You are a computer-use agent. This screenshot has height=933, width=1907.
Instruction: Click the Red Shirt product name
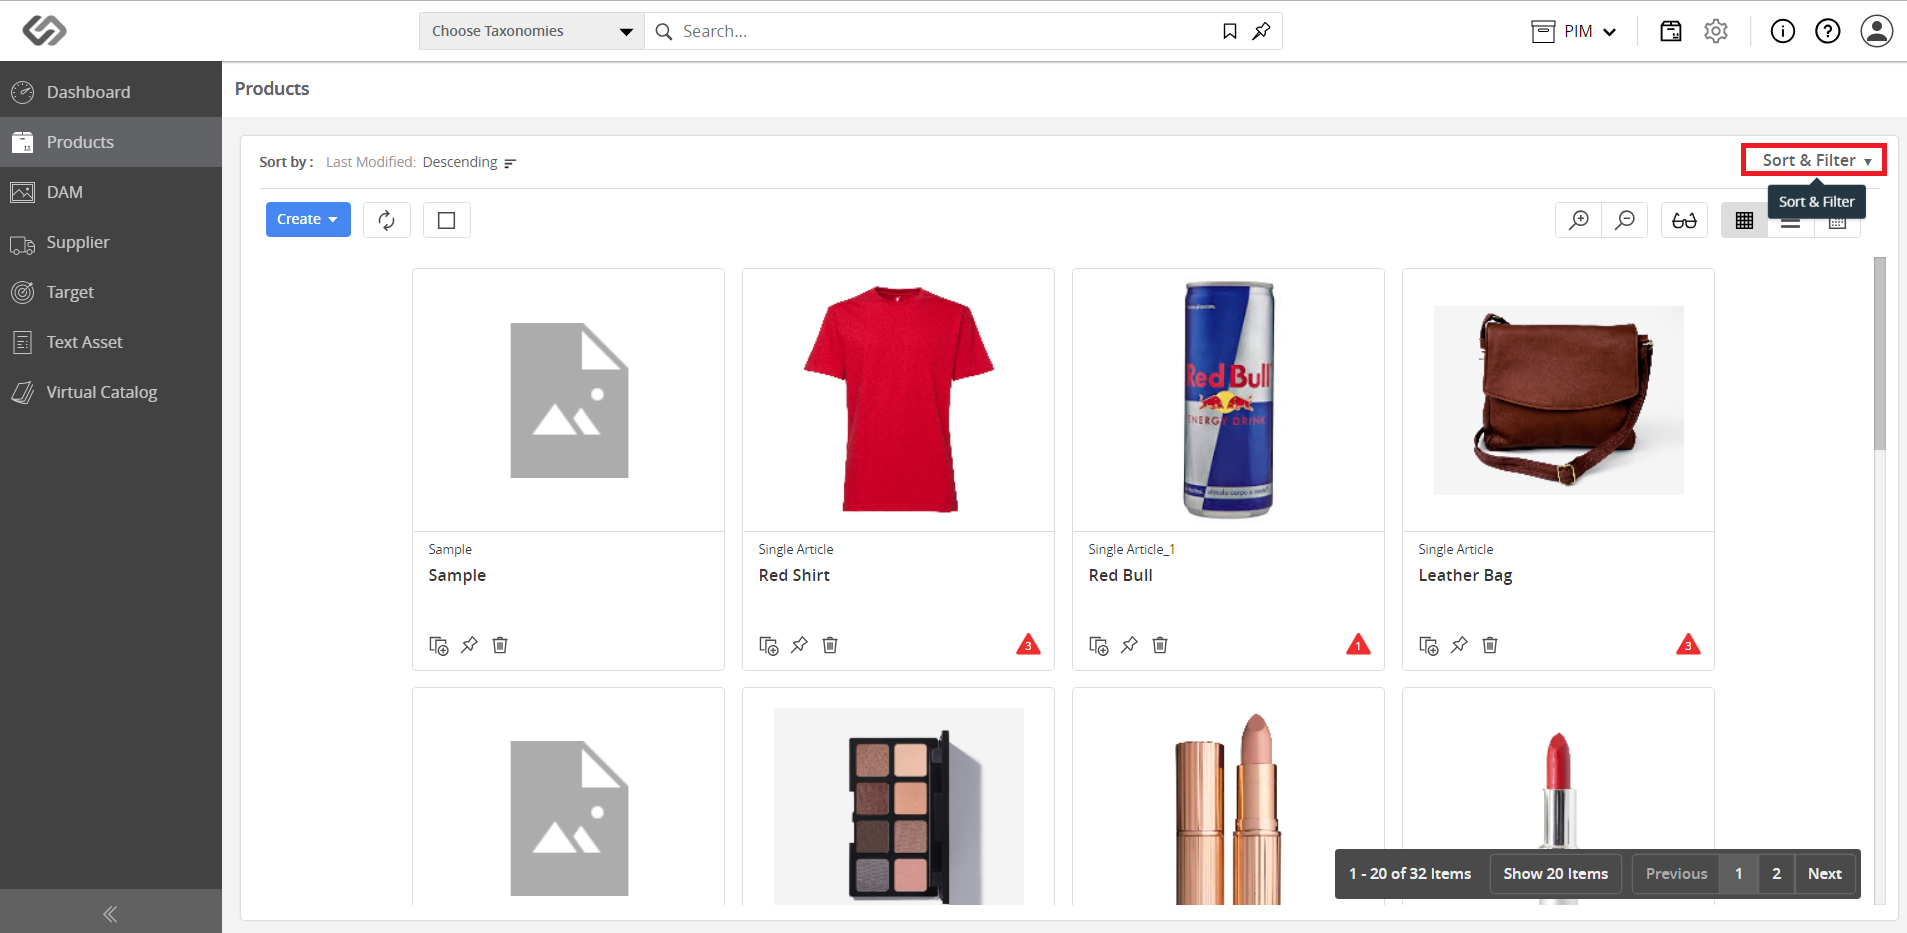click(794, 575)
